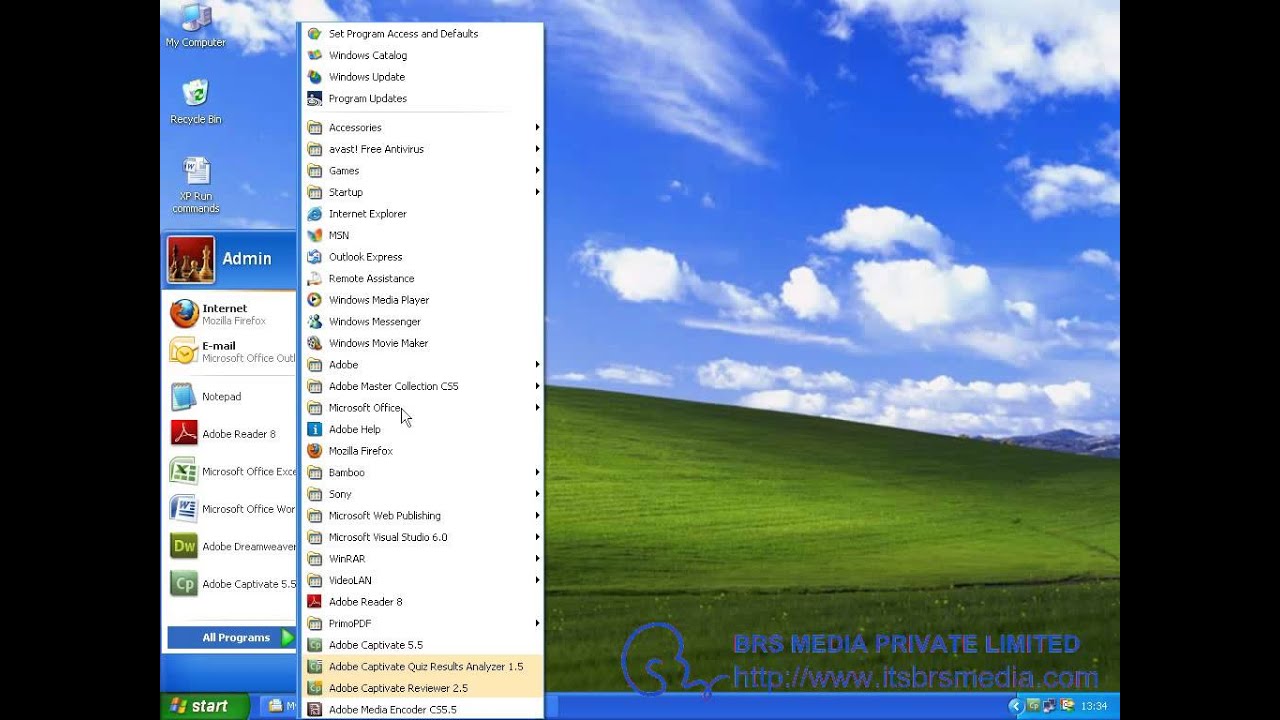
Task: Choose Windows Update menu entry
Action: click(422, 77)
